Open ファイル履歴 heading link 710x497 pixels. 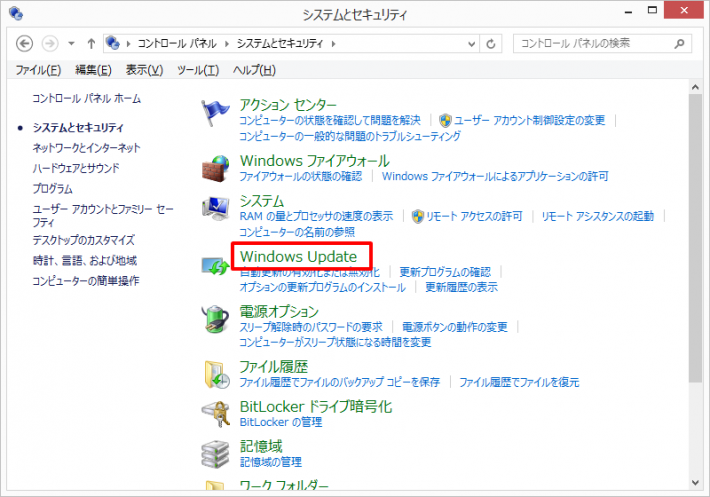click(273, 367)
